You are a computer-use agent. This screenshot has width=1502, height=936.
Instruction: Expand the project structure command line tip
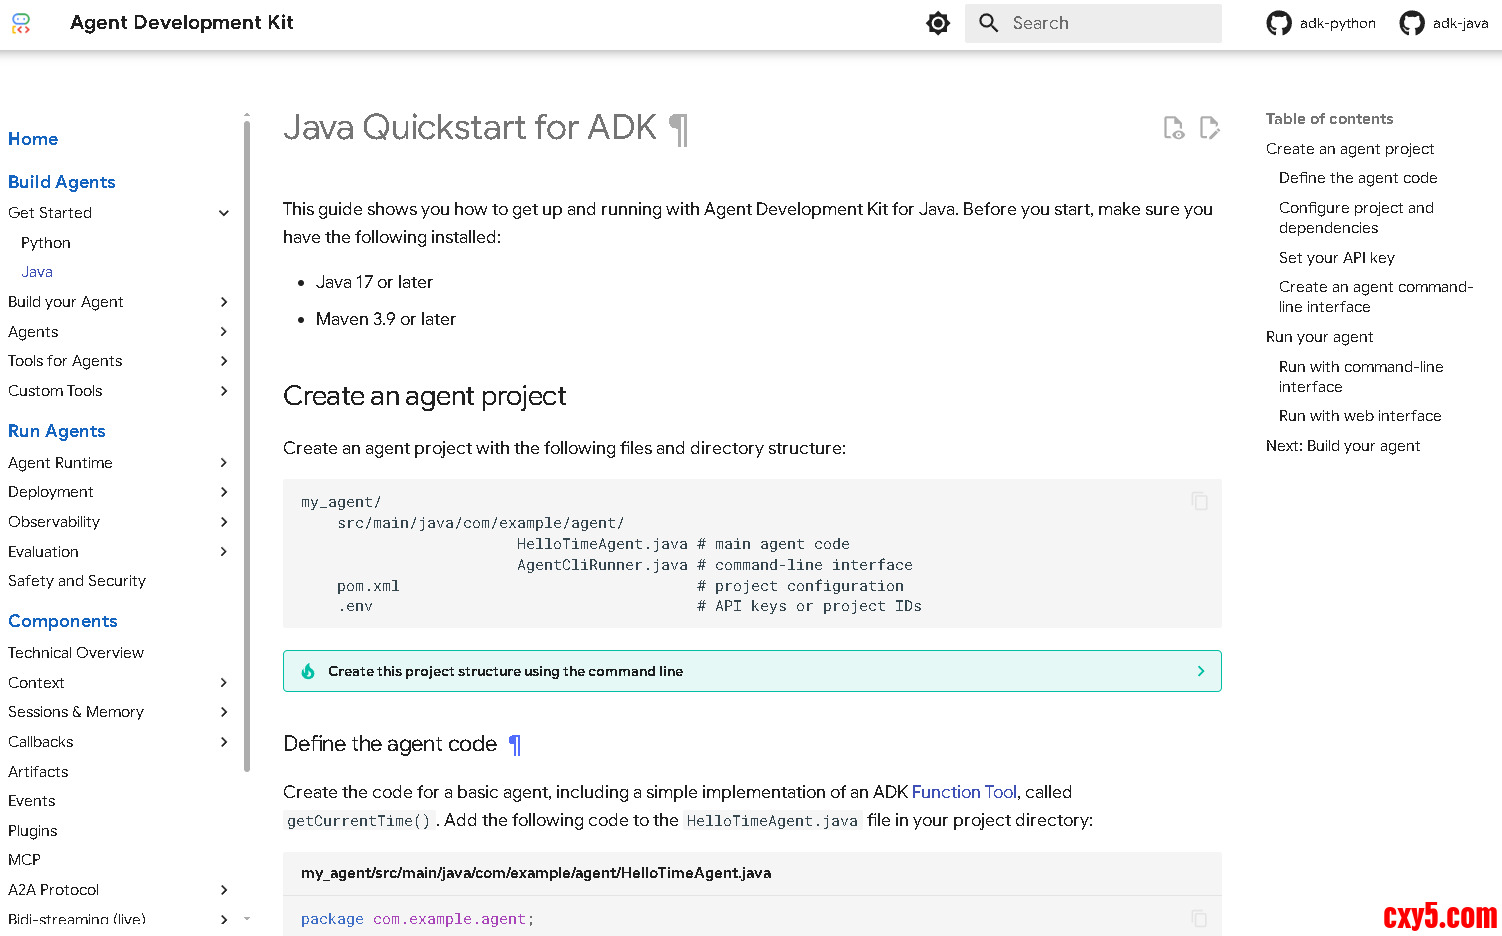pyautogui.click(x=1200, y=671)
